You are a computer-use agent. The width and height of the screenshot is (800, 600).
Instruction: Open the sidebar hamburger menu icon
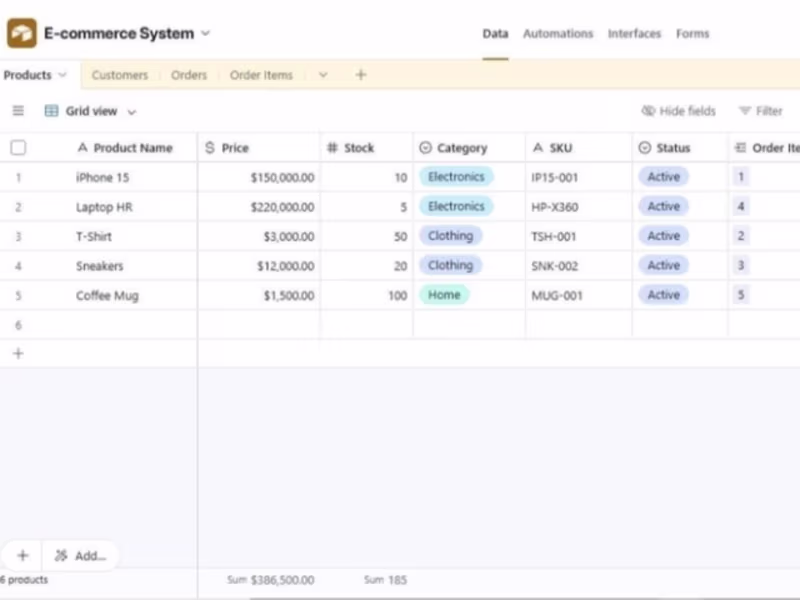pyautogui.click(x=18, y=111)
